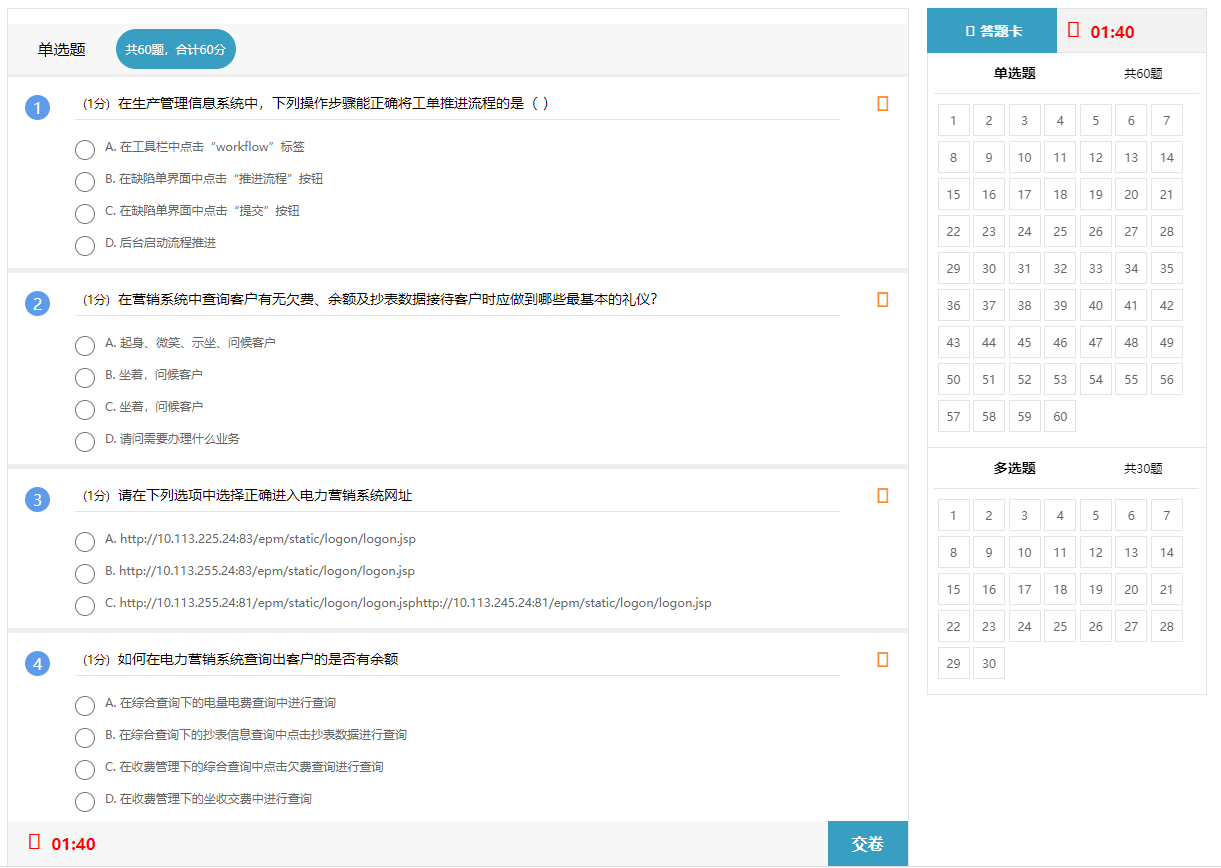Select option A for question 1

click(85, 149)
